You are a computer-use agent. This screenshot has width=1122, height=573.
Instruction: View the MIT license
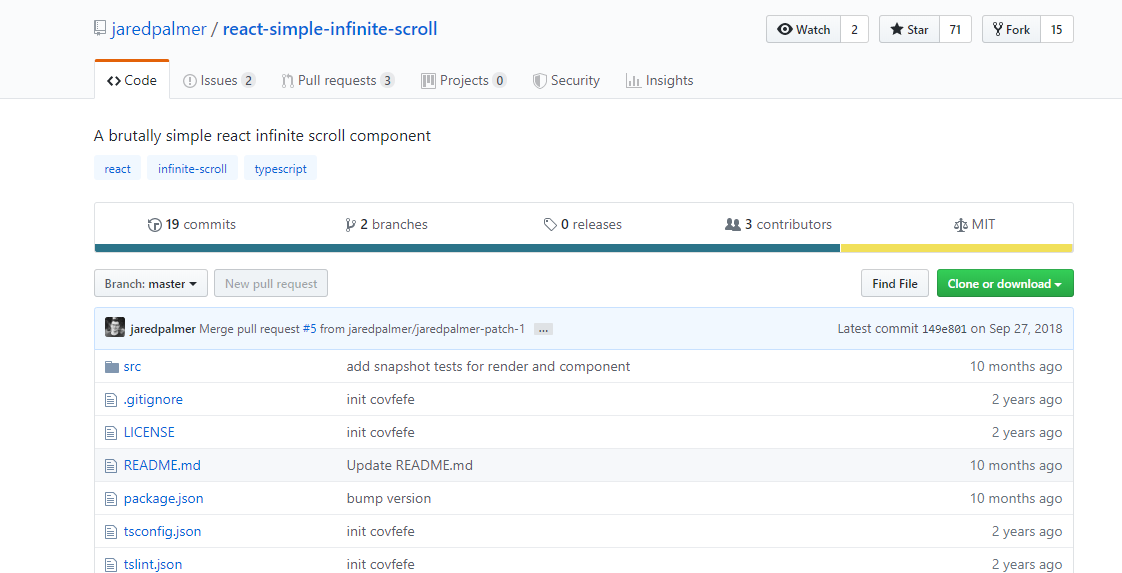coord(975,225)
